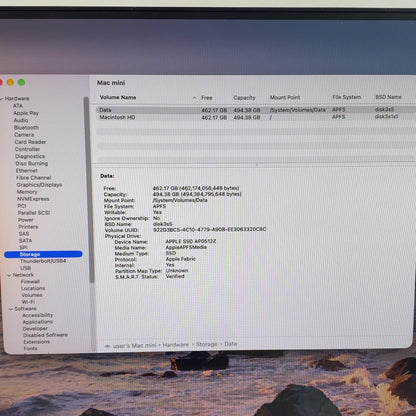Click the pane divider between table and details
This screenshot has height=416, width=416.
click(x=257, y=164)
